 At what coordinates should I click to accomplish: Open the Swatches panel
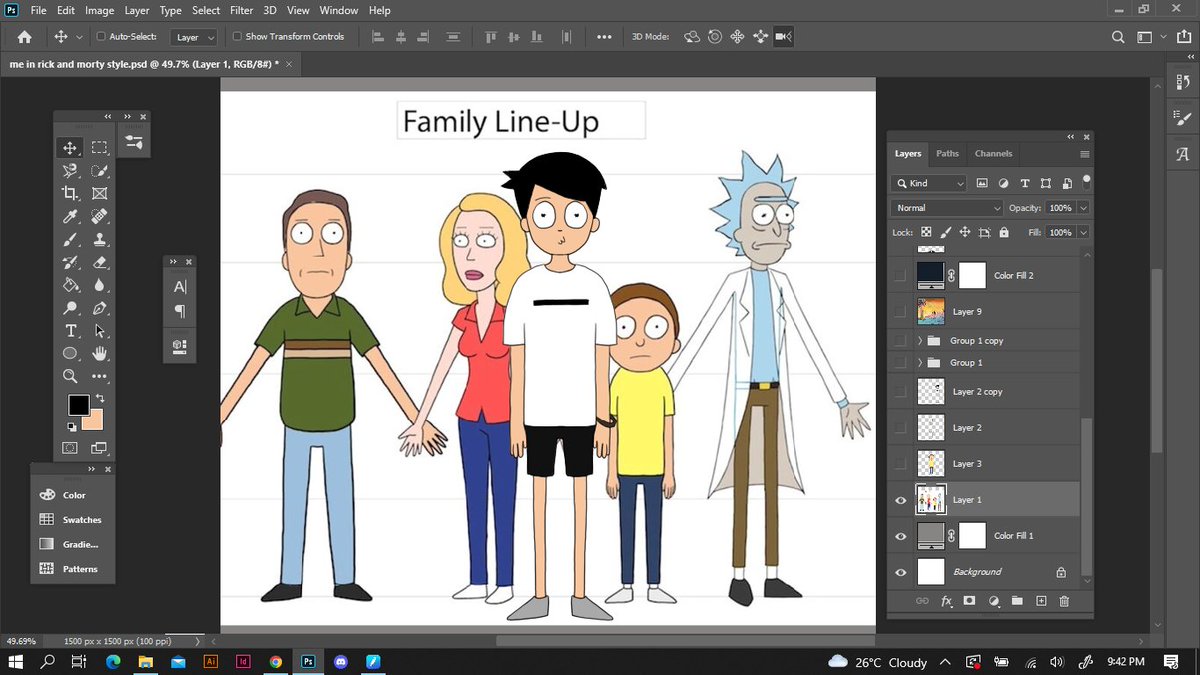coord(71,520)
